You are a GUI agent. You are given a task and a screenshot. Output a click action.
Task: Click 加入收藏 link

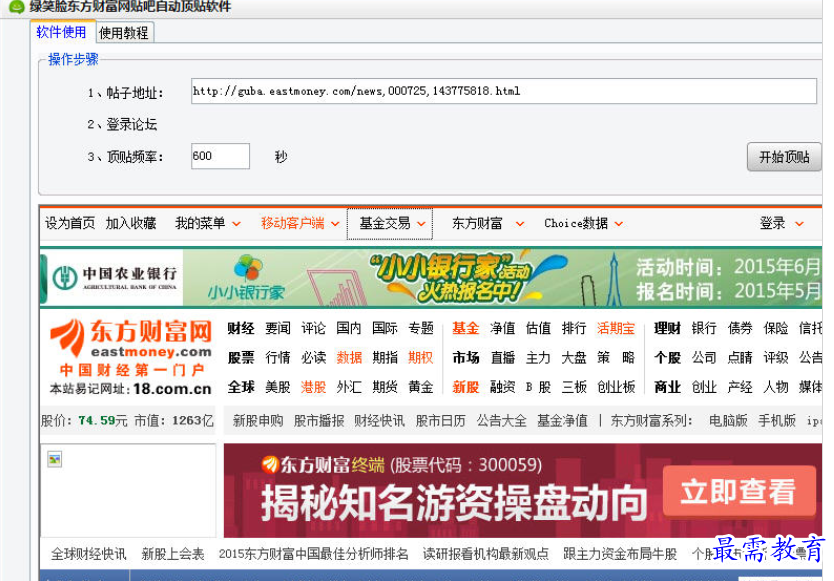[x=131, y=223]
